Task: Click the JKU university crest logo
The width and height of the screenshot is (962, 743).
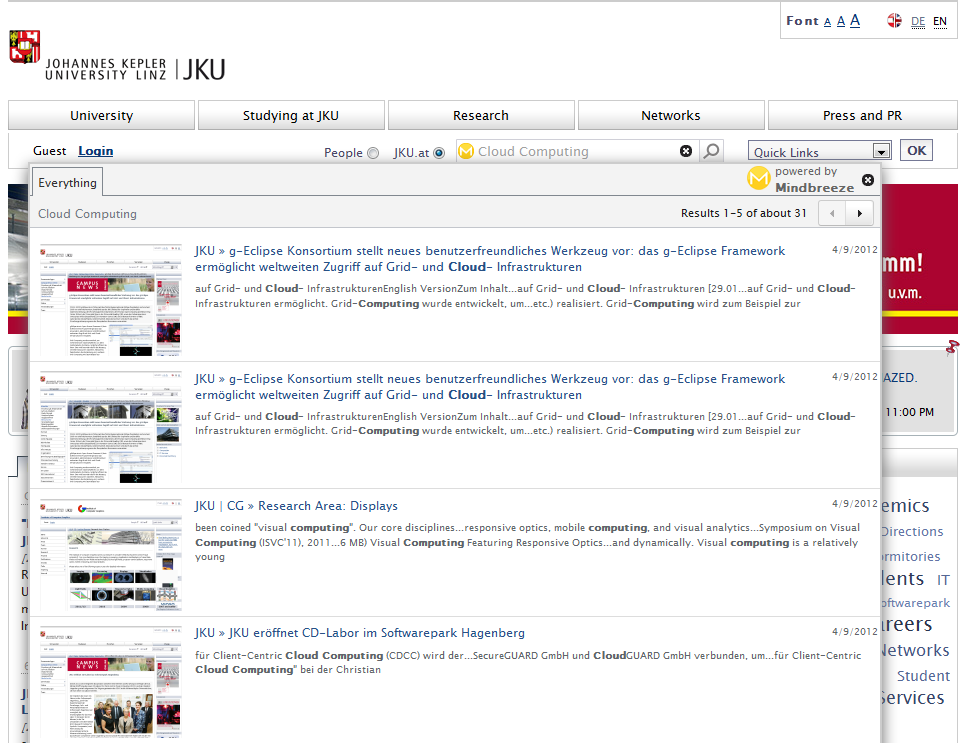Action: tap(25, 47)
